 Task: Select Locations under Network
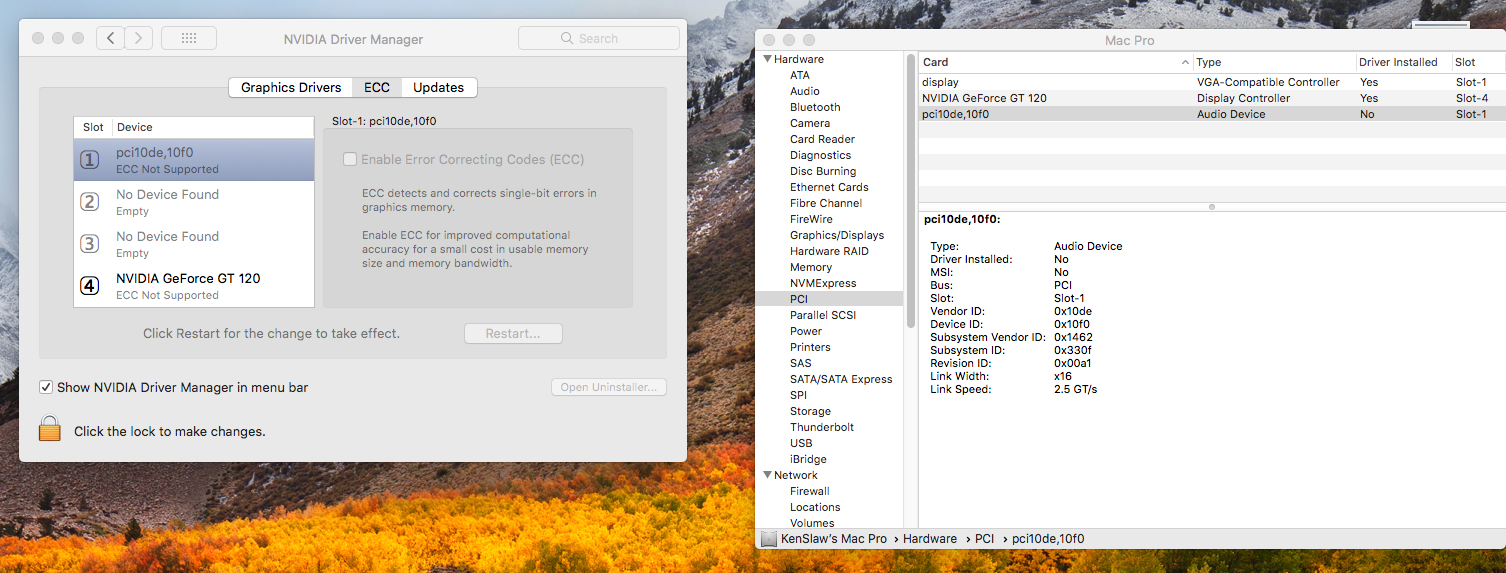pyautogui.click(x=815, y=507)
